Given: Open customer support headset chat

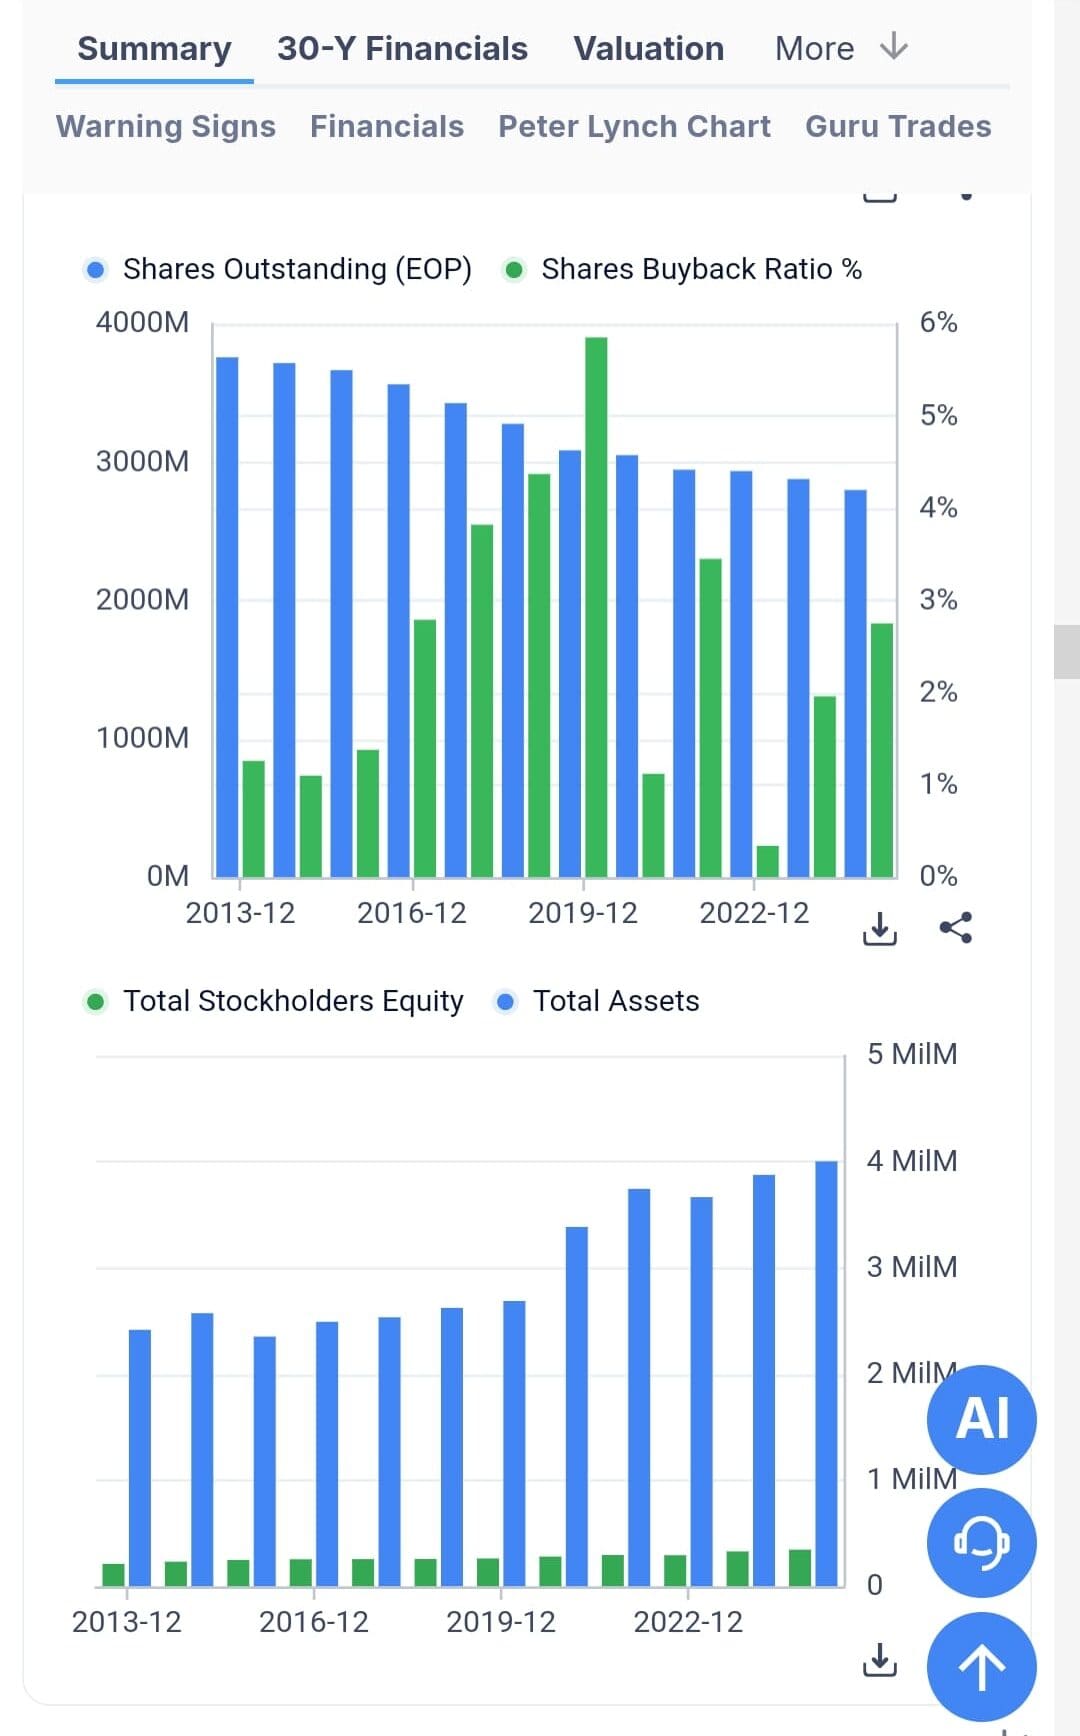Looking at the screenshot, I should [981, 1543].
